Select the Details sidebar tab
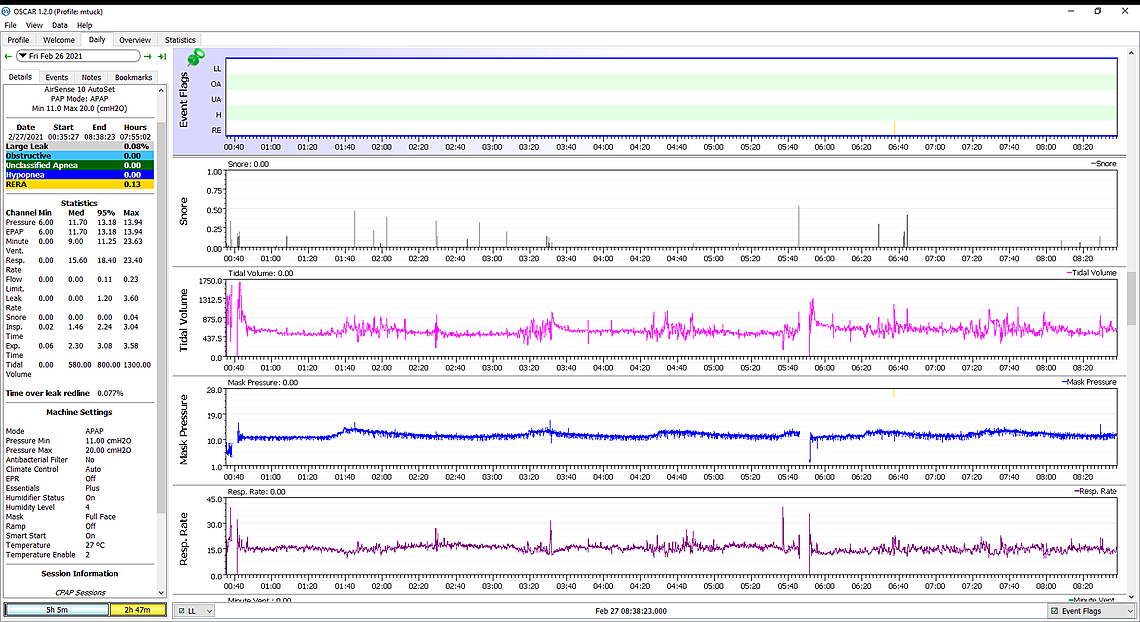Viewport: 1140px width, 622px height. pyautogui.click(x=20, y=76)
